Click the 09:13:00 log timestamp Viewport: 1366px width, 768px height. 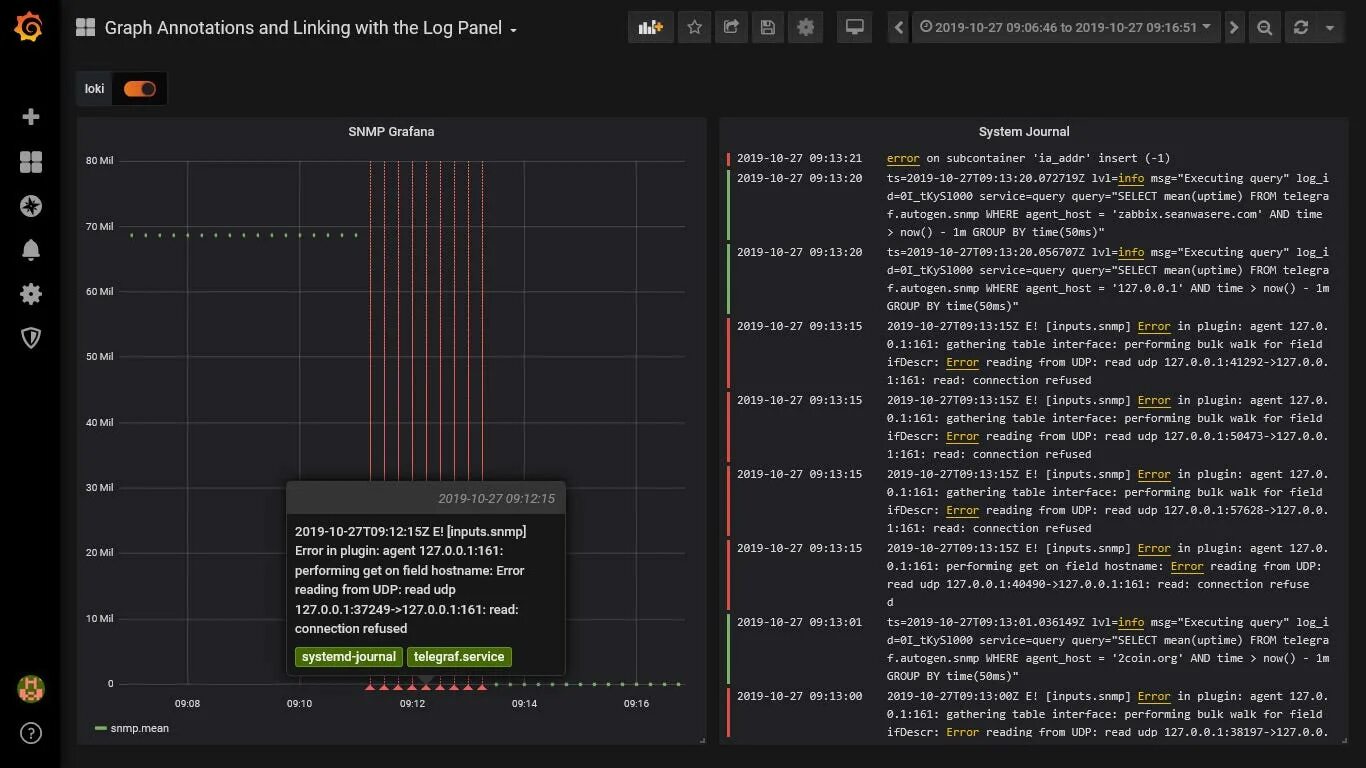pyautogui.click(x=799, y=696)
